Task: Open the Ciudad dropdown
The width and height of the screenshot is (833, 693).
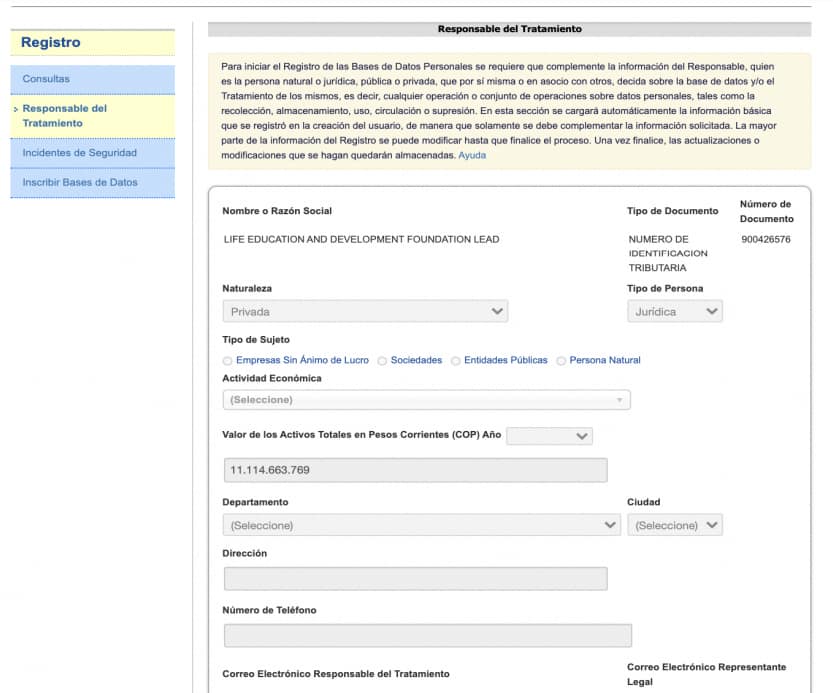Action: (675, 525)
